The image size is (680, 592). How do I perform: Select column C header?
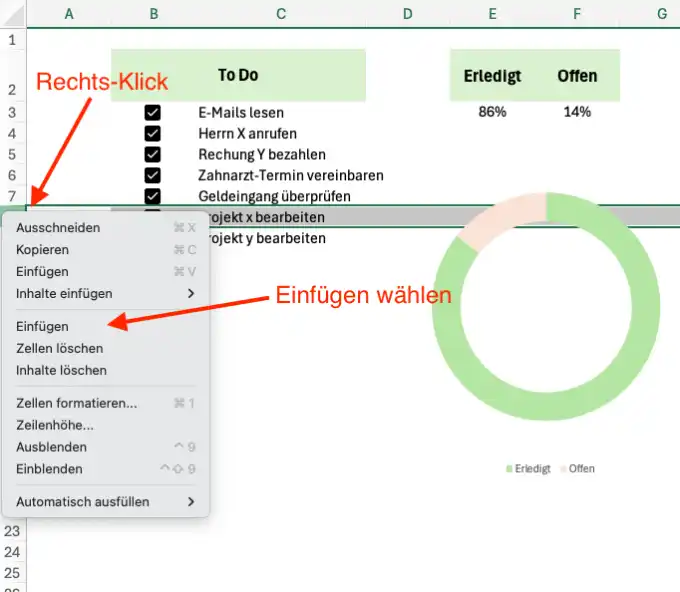point(281,14)
